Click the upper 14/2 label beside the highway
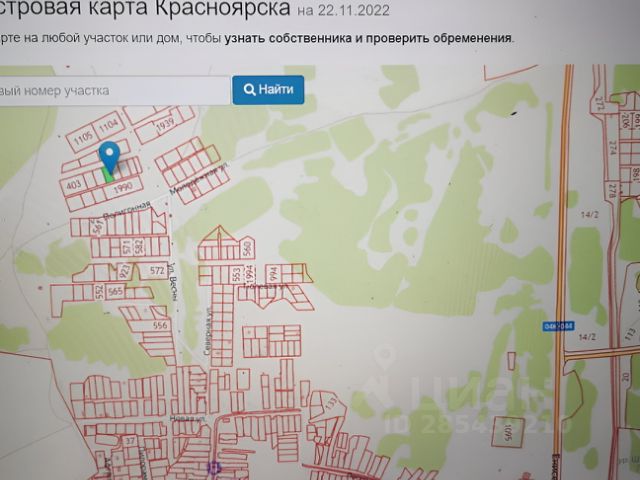The height and width of the screenshot is (480, 640). pyautogui.click(x=590, y=213)
